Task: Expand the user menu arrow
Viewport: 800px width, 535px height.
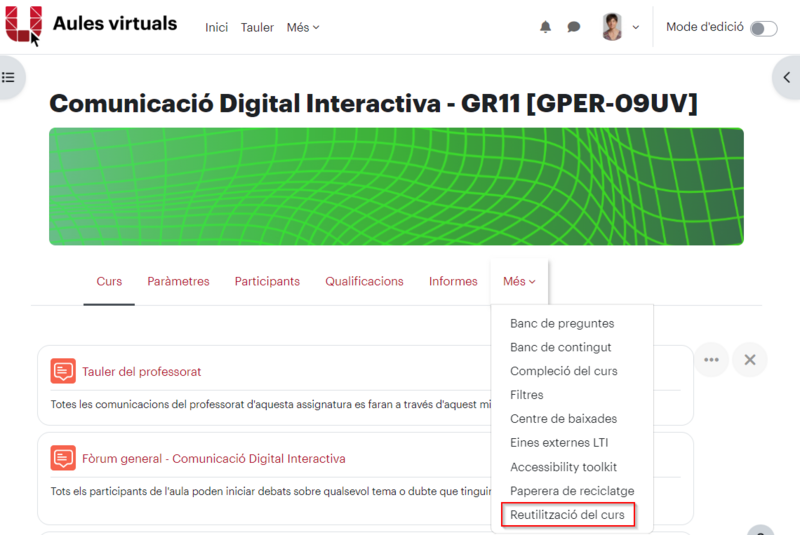Action: (x=636, y=28)
